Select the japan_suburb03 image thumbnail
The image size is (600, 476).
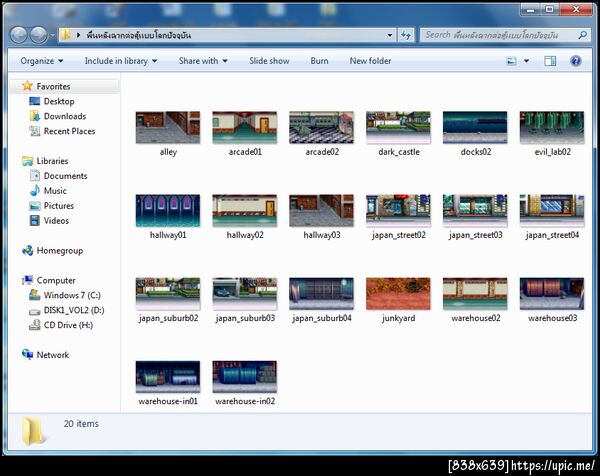pos(245,294)
